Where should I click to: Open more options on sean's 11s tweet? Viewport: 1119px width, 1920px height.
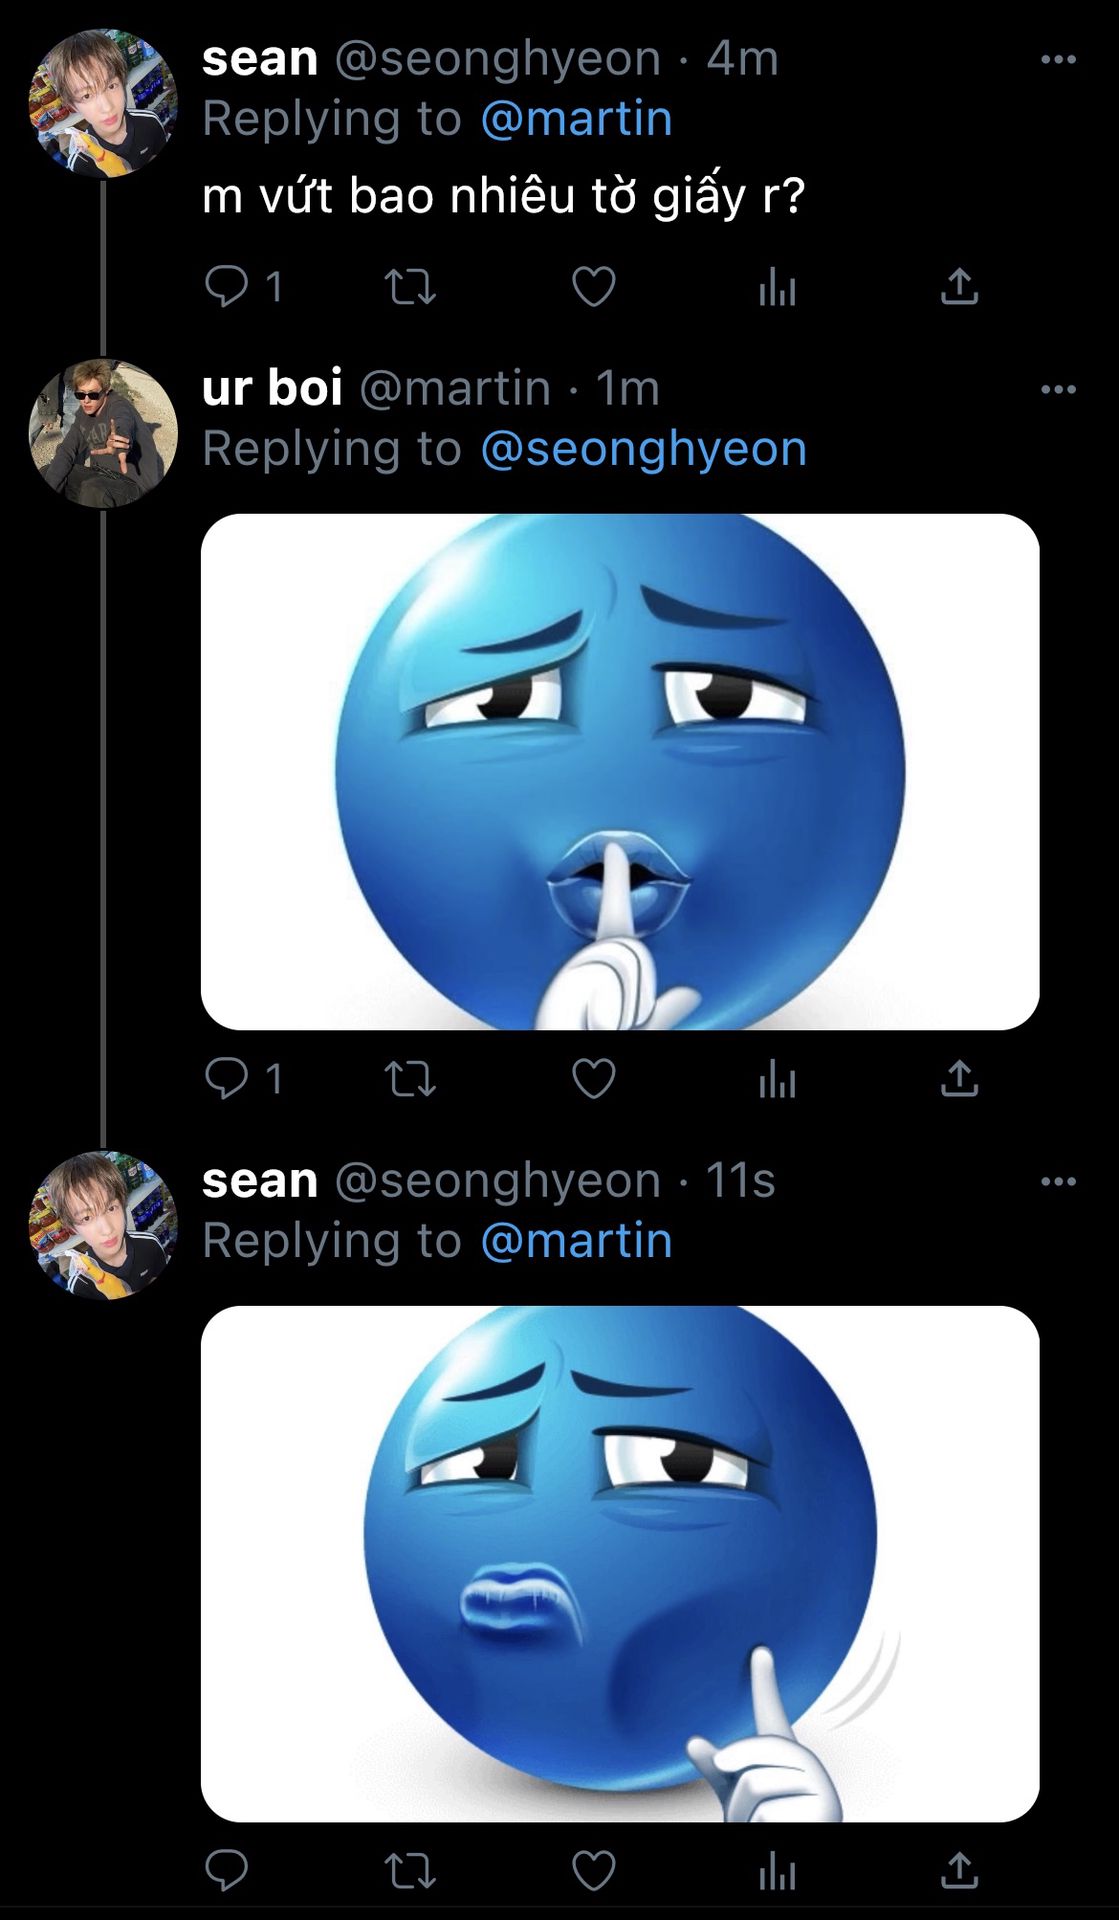[1058, 1182]
